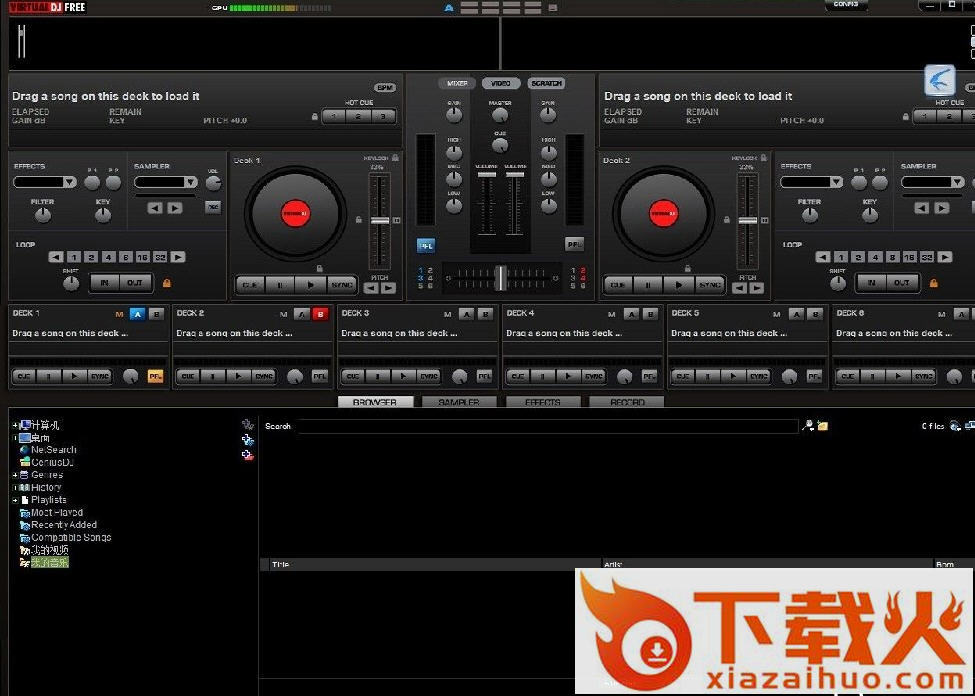Double the loop length on right deck
The width and height of the screenshot is (975, 696).
point(945,257)
